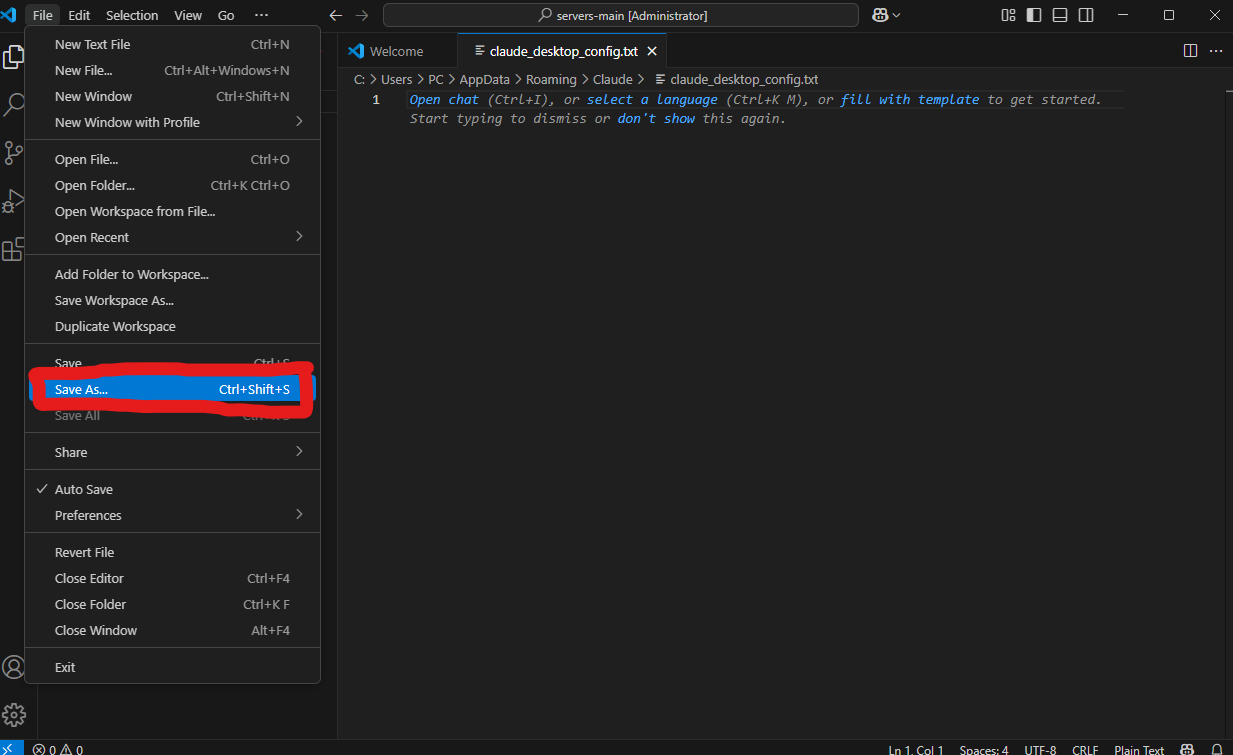Choose Open Folder... menu entry
Screen dimensions: 1233x755
tap(172, 185)
